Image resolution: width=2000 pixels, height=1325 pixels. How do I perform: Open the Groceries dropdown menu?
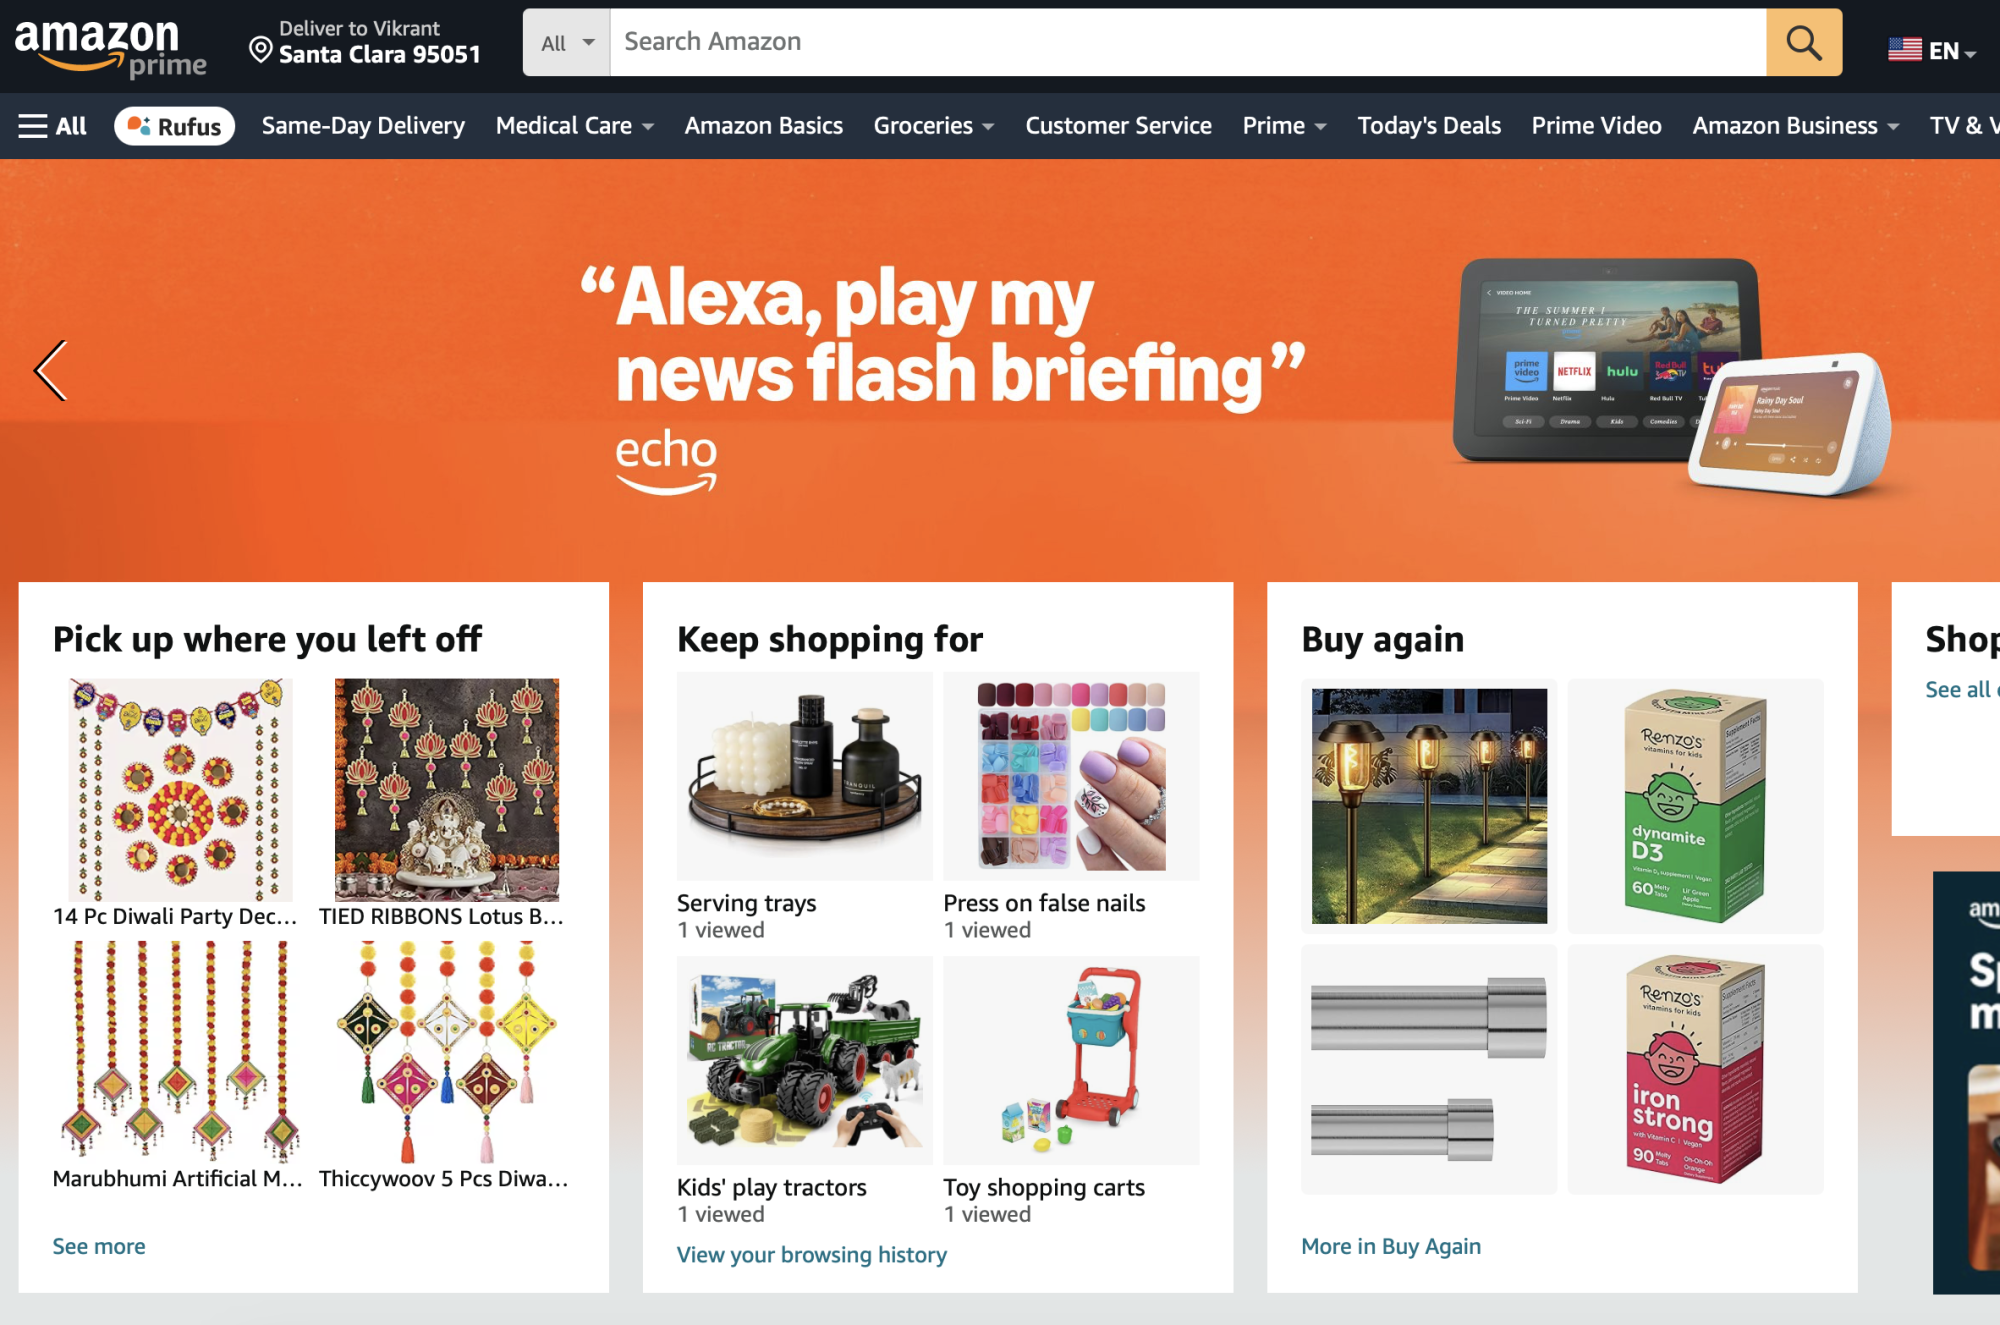[931, 125]
